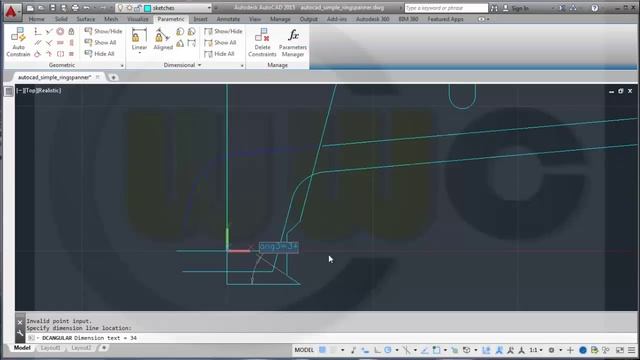Click Show All in Geometric panel
Screen dimensions: 640x360
101,42
